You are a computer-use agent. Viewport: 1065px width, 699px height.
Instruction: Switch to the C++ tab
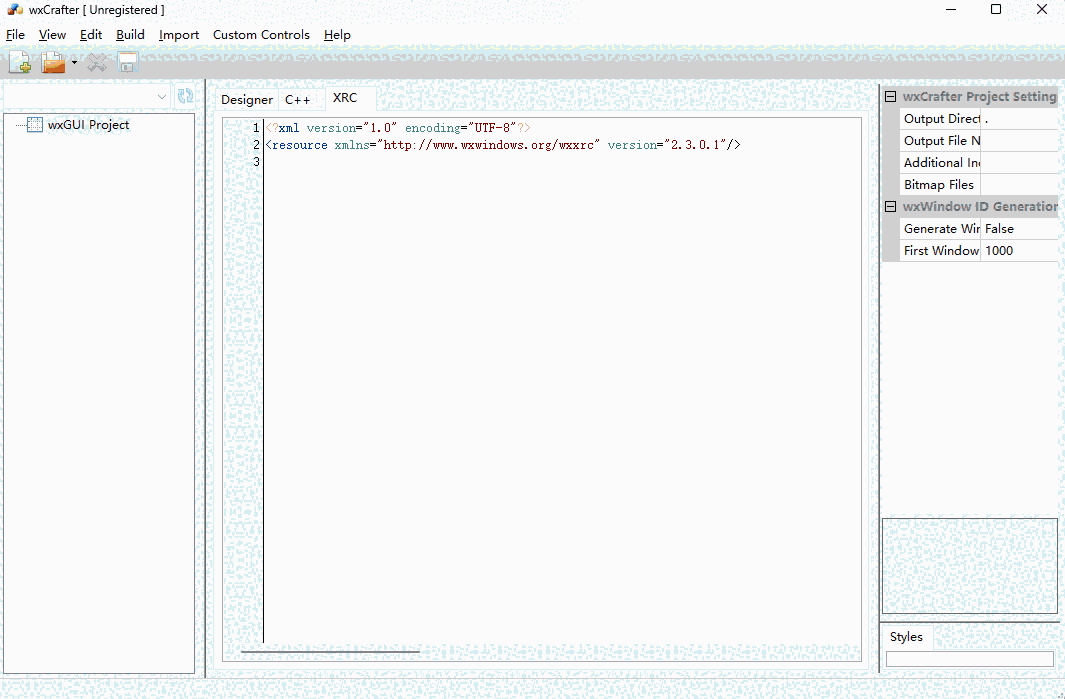pyautogui.click(x=297, y=100)
